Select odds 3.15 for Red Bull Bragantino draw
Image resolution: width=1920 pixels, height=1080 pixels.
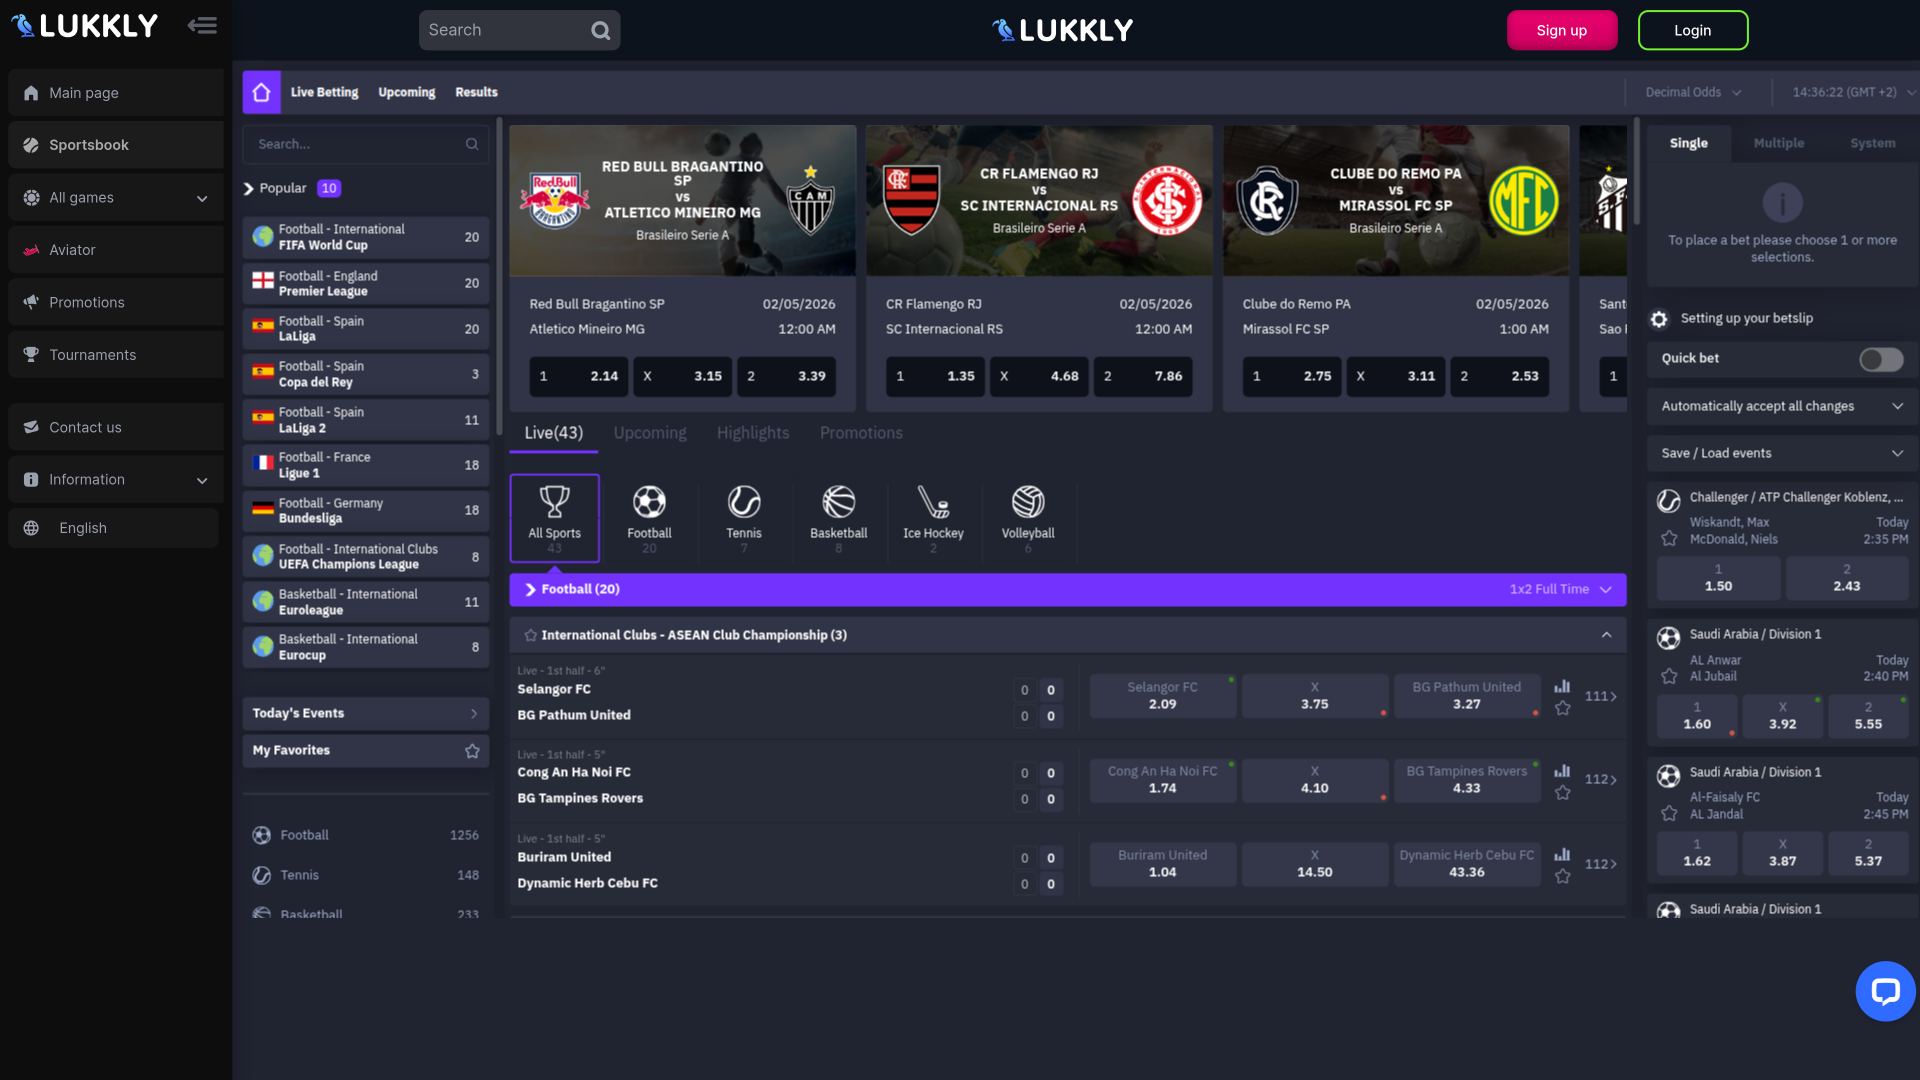(x=683, y=376)
